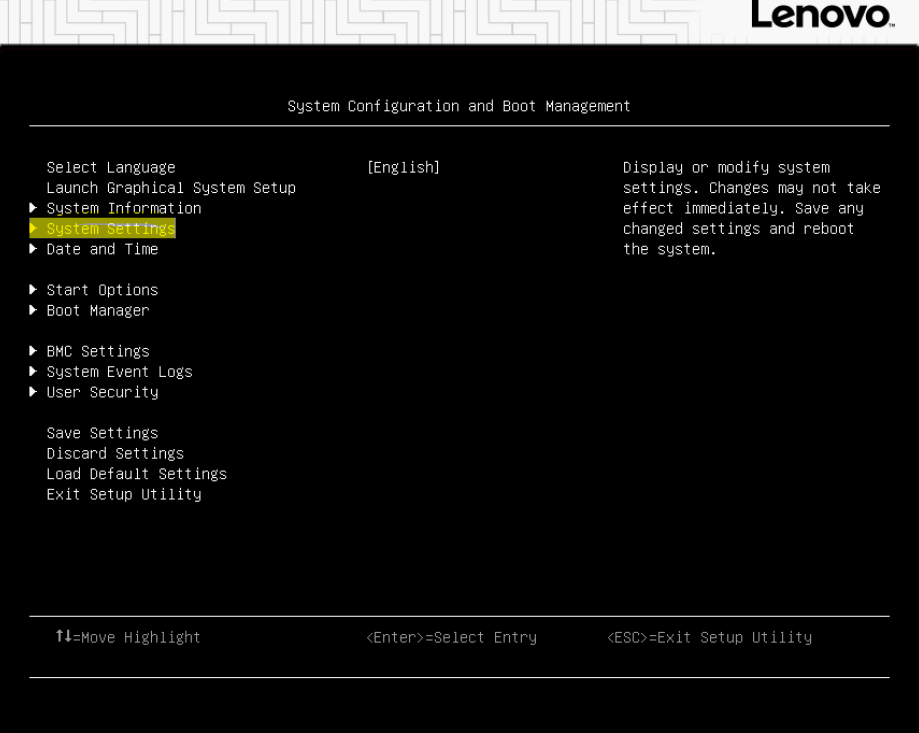Open the System Information submenu

tap(124, 209)
